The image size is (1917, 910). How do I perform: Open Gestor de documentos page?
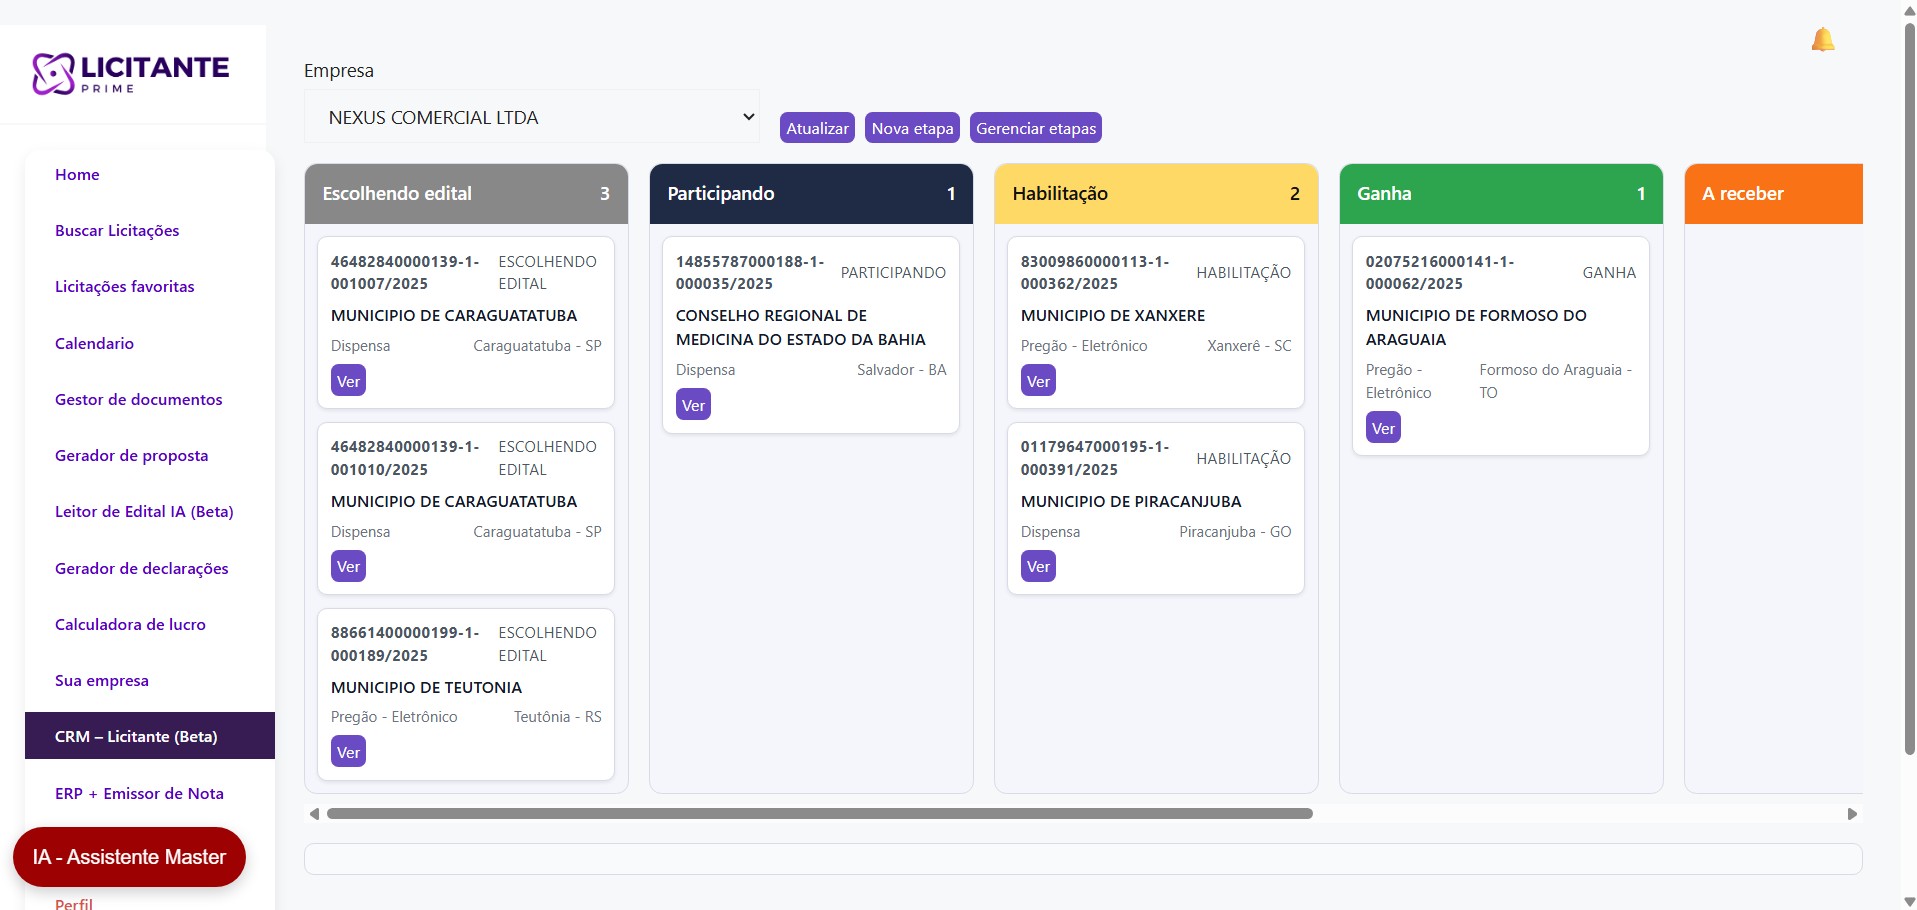[138, 399]
